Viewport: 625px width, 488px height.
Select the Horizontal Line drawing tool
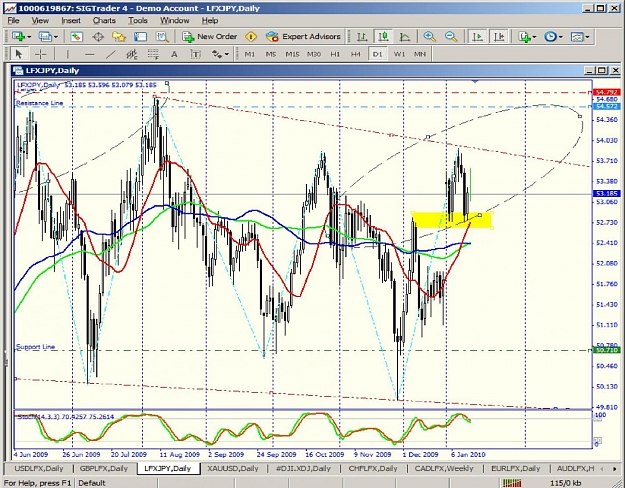89,54
